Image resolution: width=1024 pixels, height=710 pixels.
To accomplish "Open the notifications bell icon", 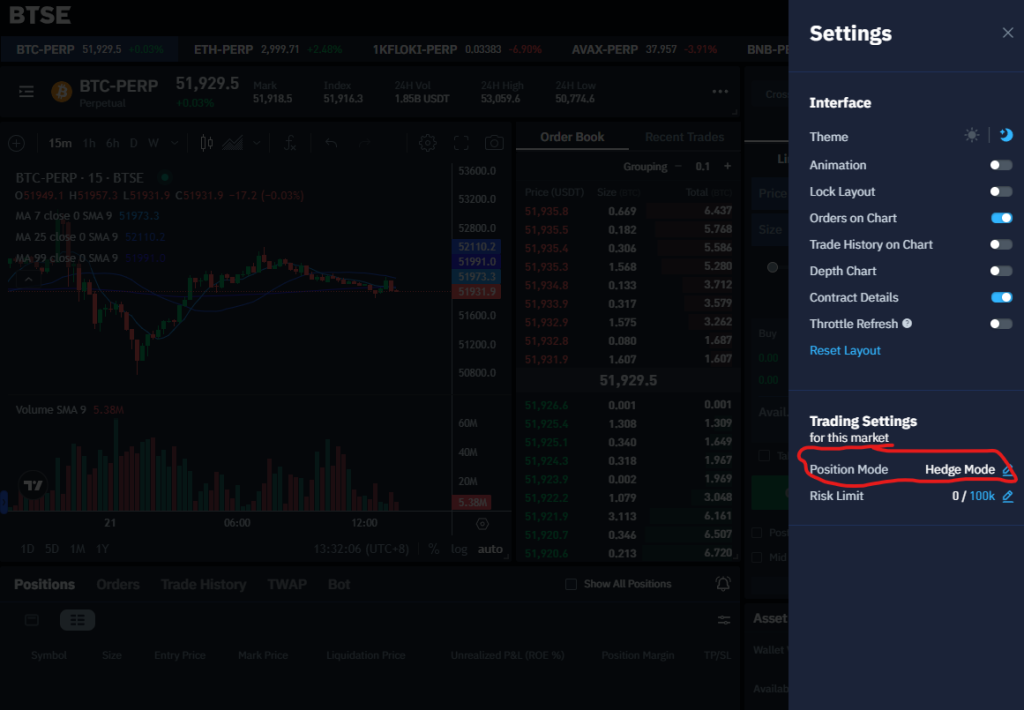I will (722, 584).
